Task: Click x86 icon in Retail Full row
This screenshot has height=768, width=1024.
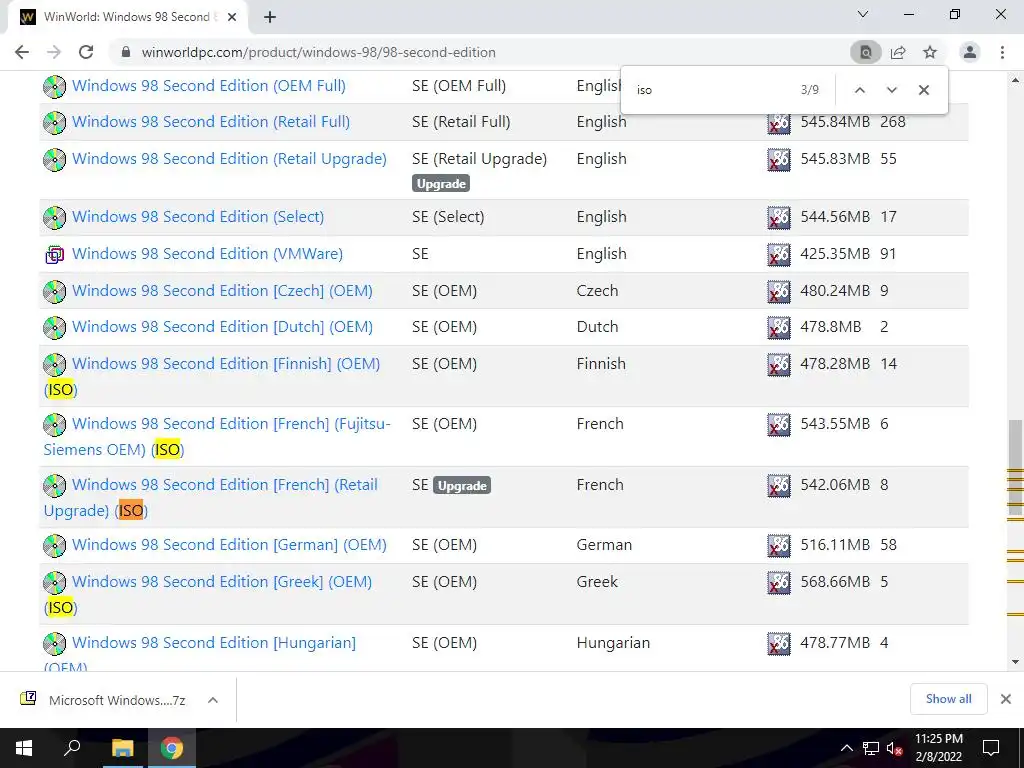Action: (x=778, y=122)
